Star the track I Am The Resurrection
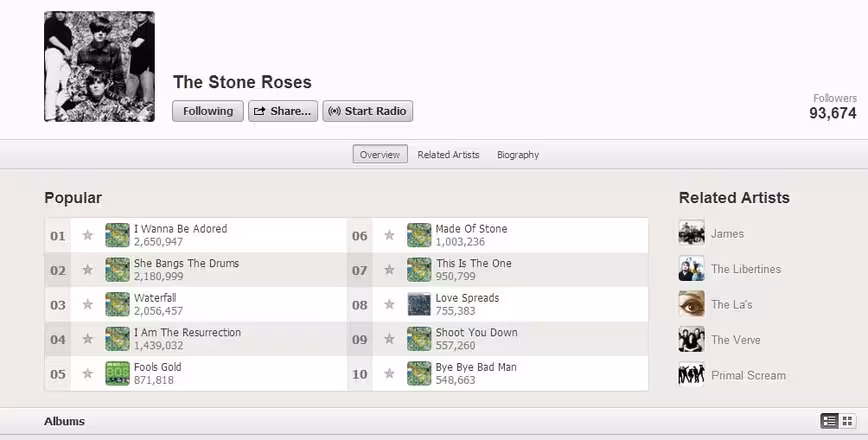Screen dimensions: 868x440 (87, 339)
